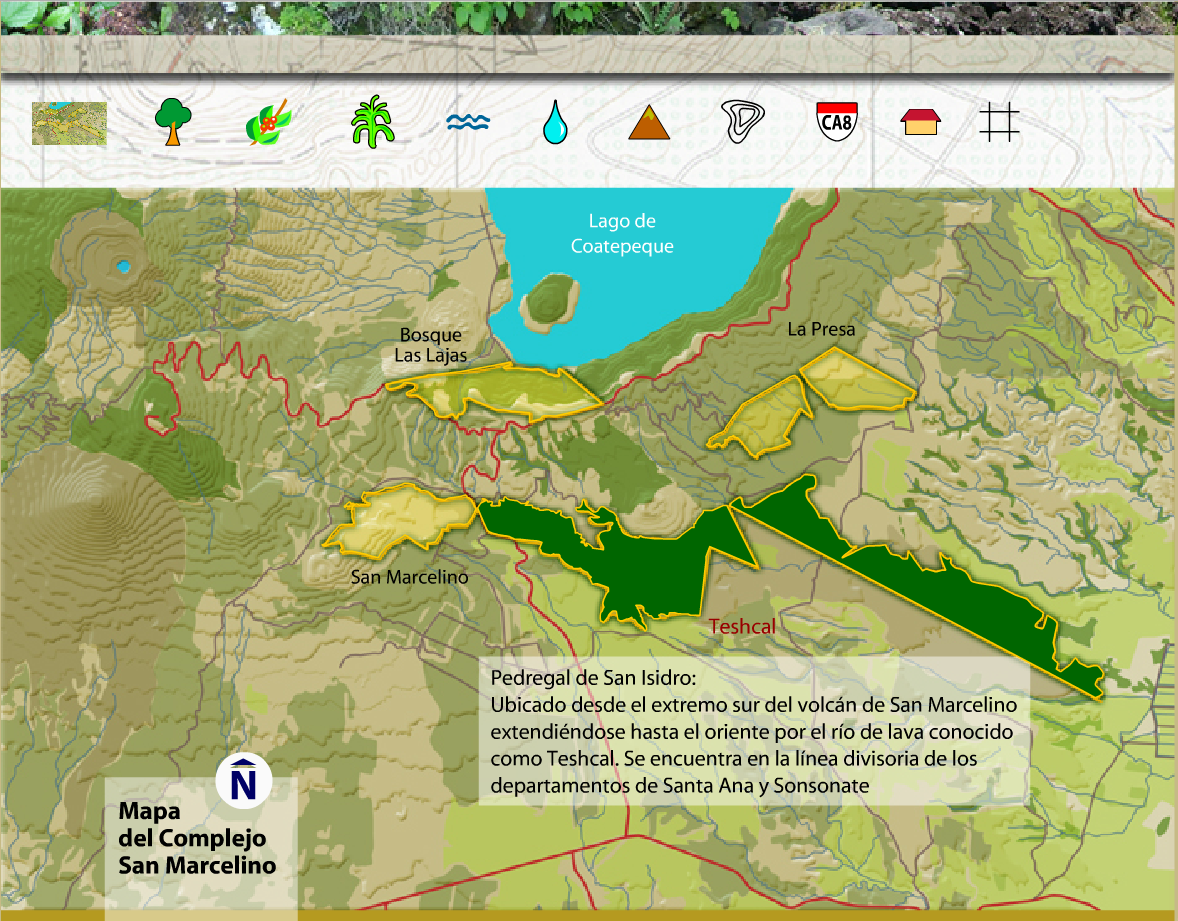This screenshot has height=921, width=1178.
Task: Click the red Teshcal label
Action: [742, 627]
